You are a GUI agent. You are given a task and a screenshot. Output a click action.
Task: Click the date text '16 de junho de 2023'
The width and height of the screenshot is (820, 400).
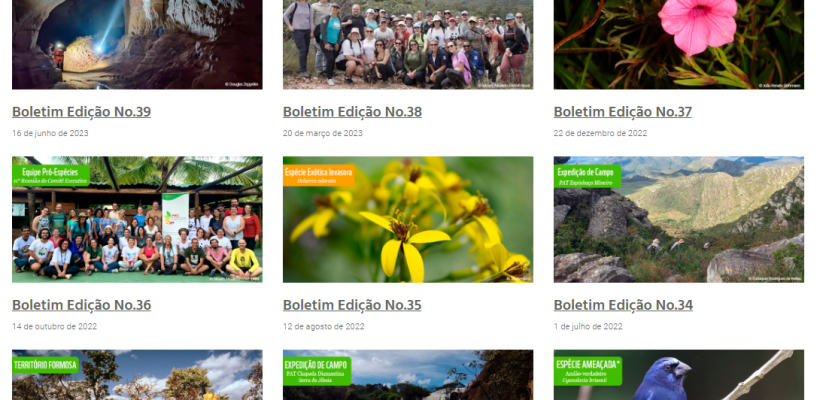click(x=50, y=133)
